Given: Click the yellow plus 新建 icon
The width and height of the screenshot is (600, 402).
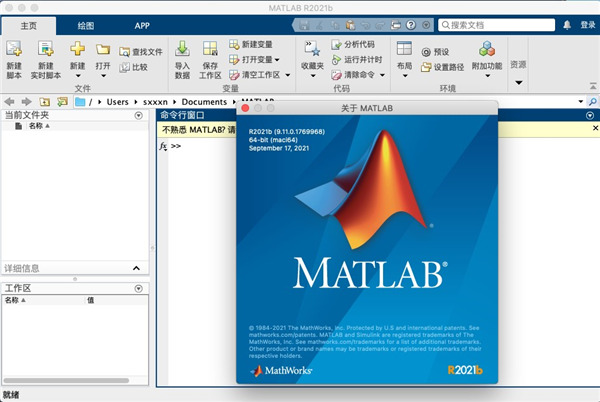Looking at the screenshot, I should point(77,49).
